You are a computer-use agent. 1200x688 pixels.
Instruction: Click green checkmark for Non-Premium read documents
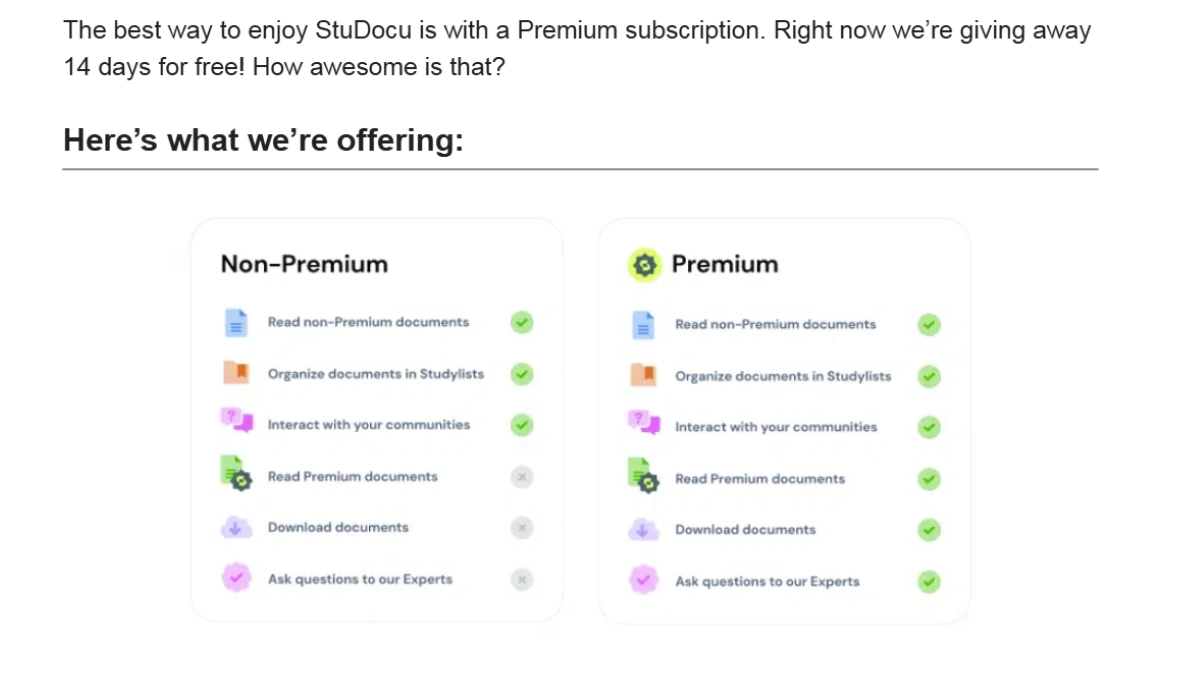(522, 322)
